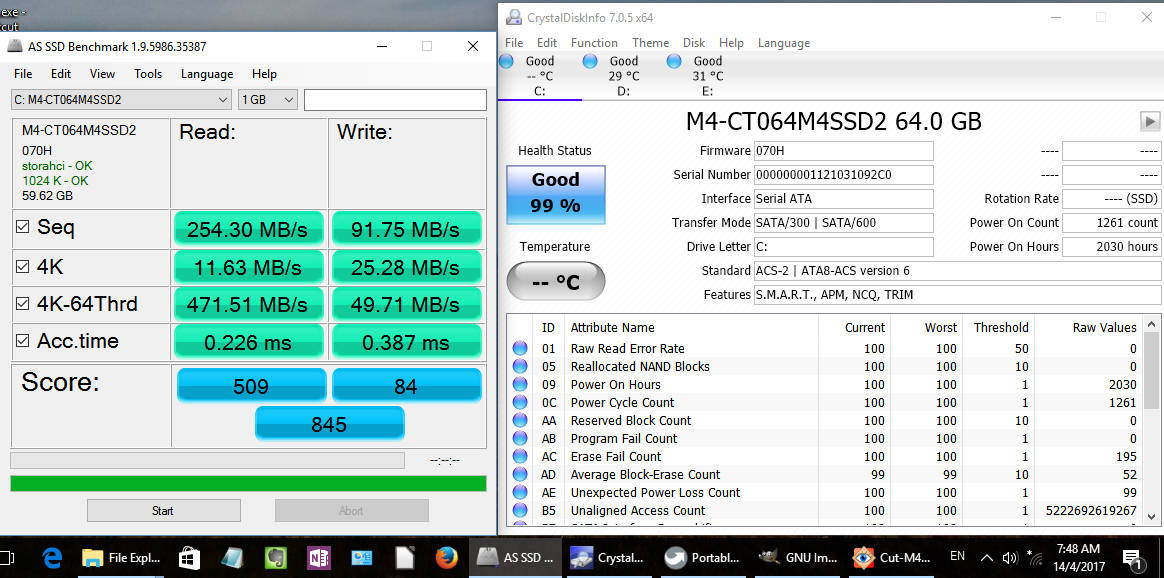Select drive C: Good status icon
The height and width of the screenshot is (578, 1164).
[x=506, y=62]
